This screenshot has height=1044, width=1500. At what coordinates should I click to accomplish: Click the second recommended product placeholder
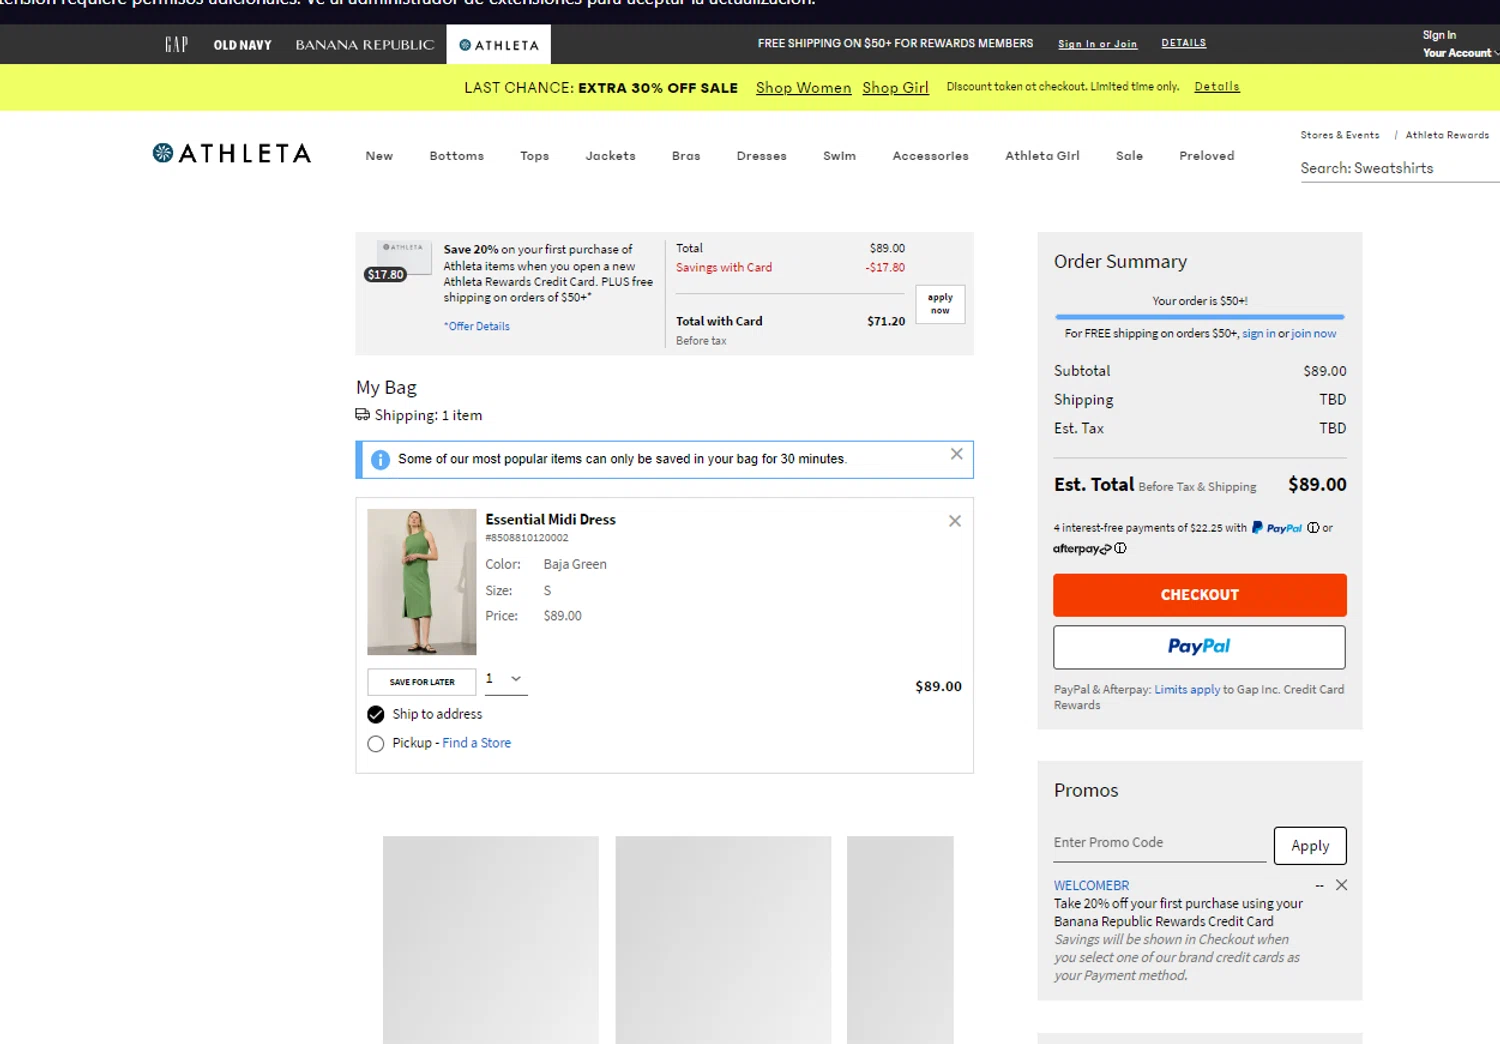coord(724,940)
